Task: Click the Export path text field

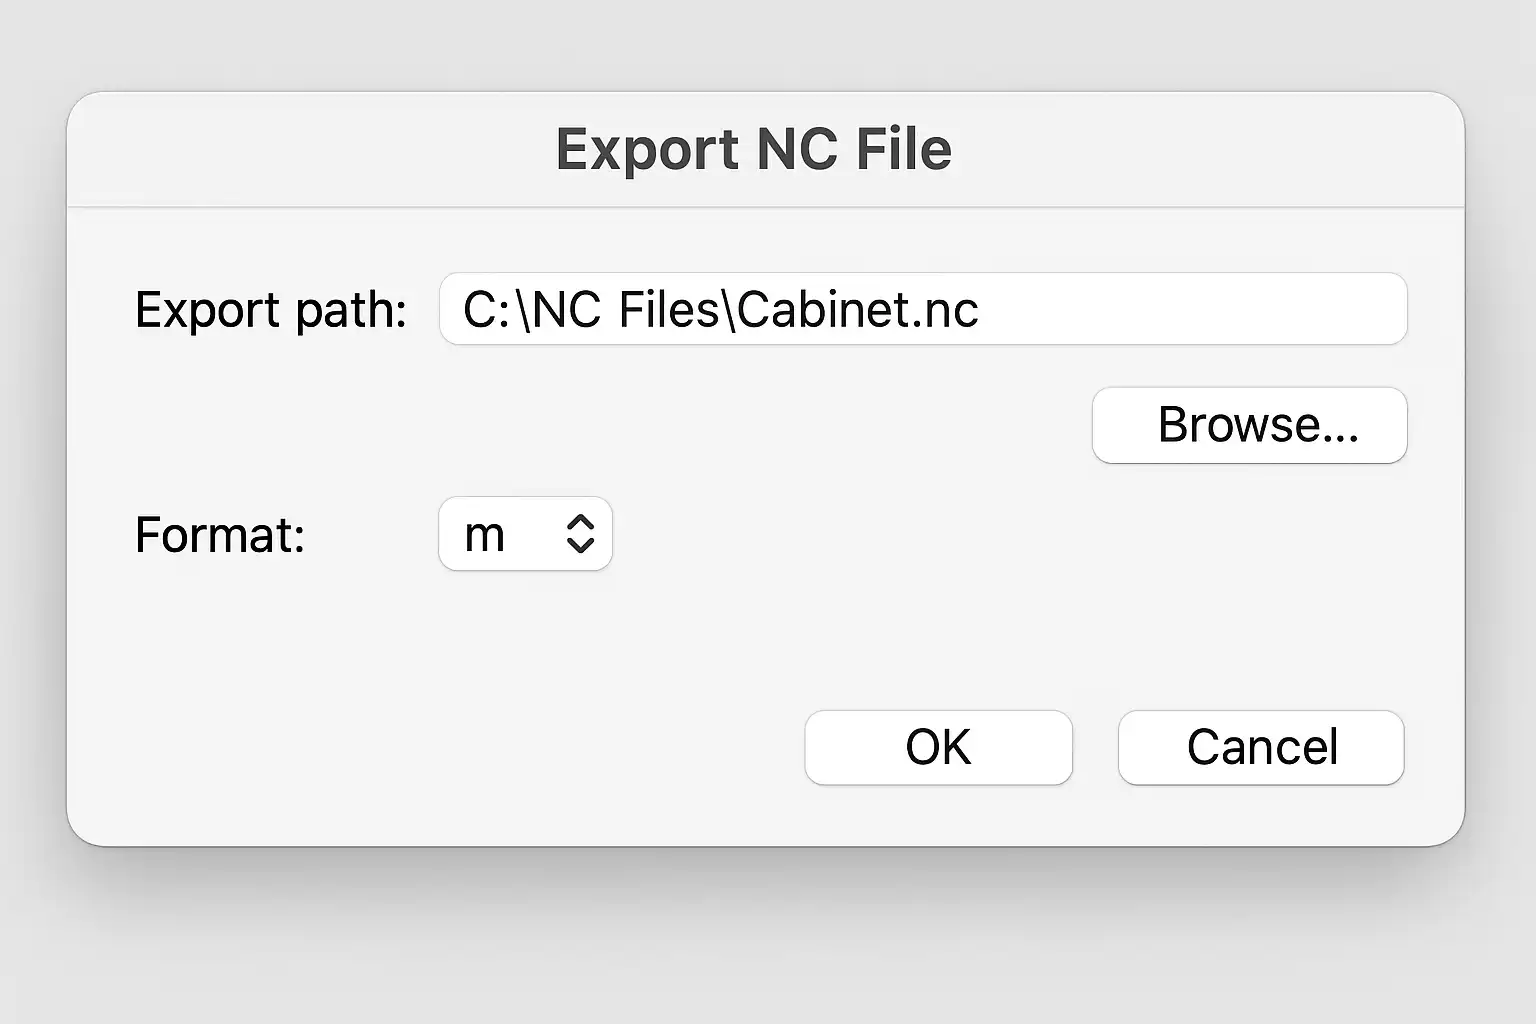Action: [922, 309]
